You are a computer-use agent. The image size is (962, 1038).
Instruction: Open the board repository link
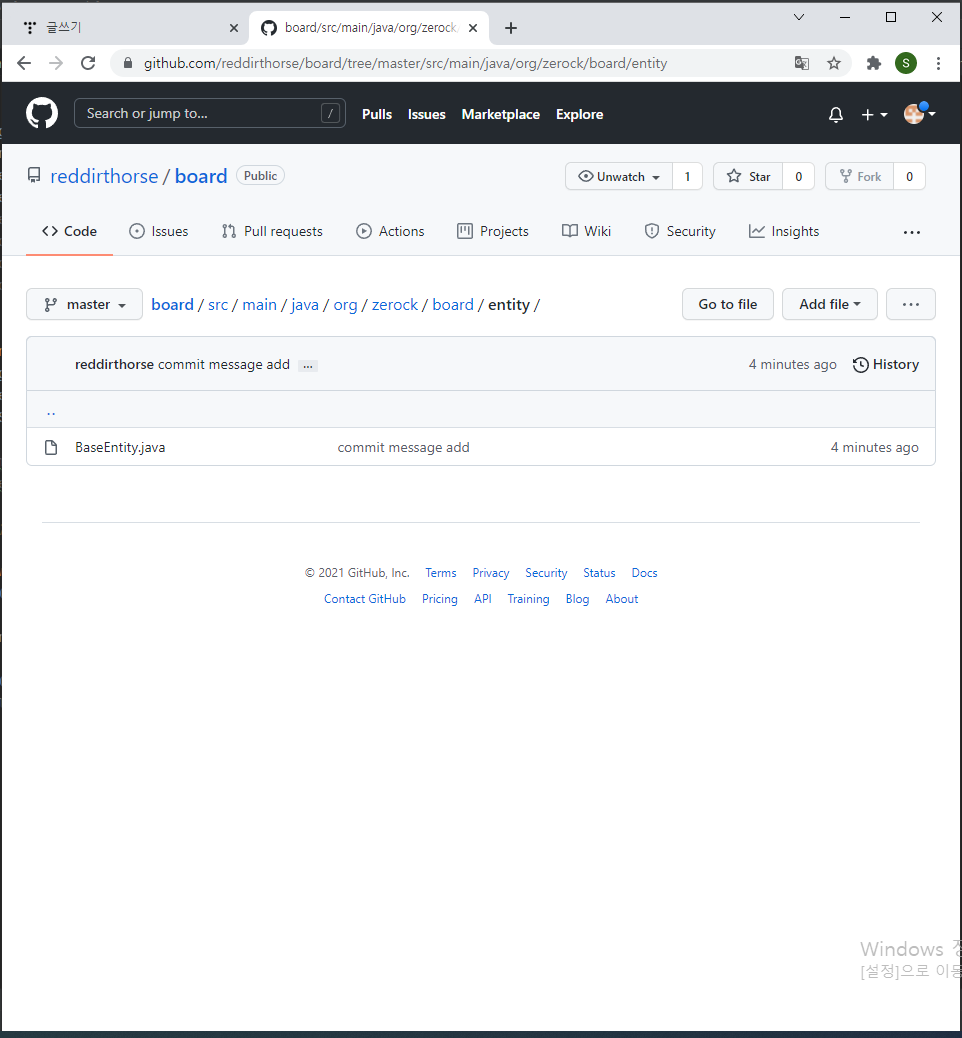click(201, 176)
